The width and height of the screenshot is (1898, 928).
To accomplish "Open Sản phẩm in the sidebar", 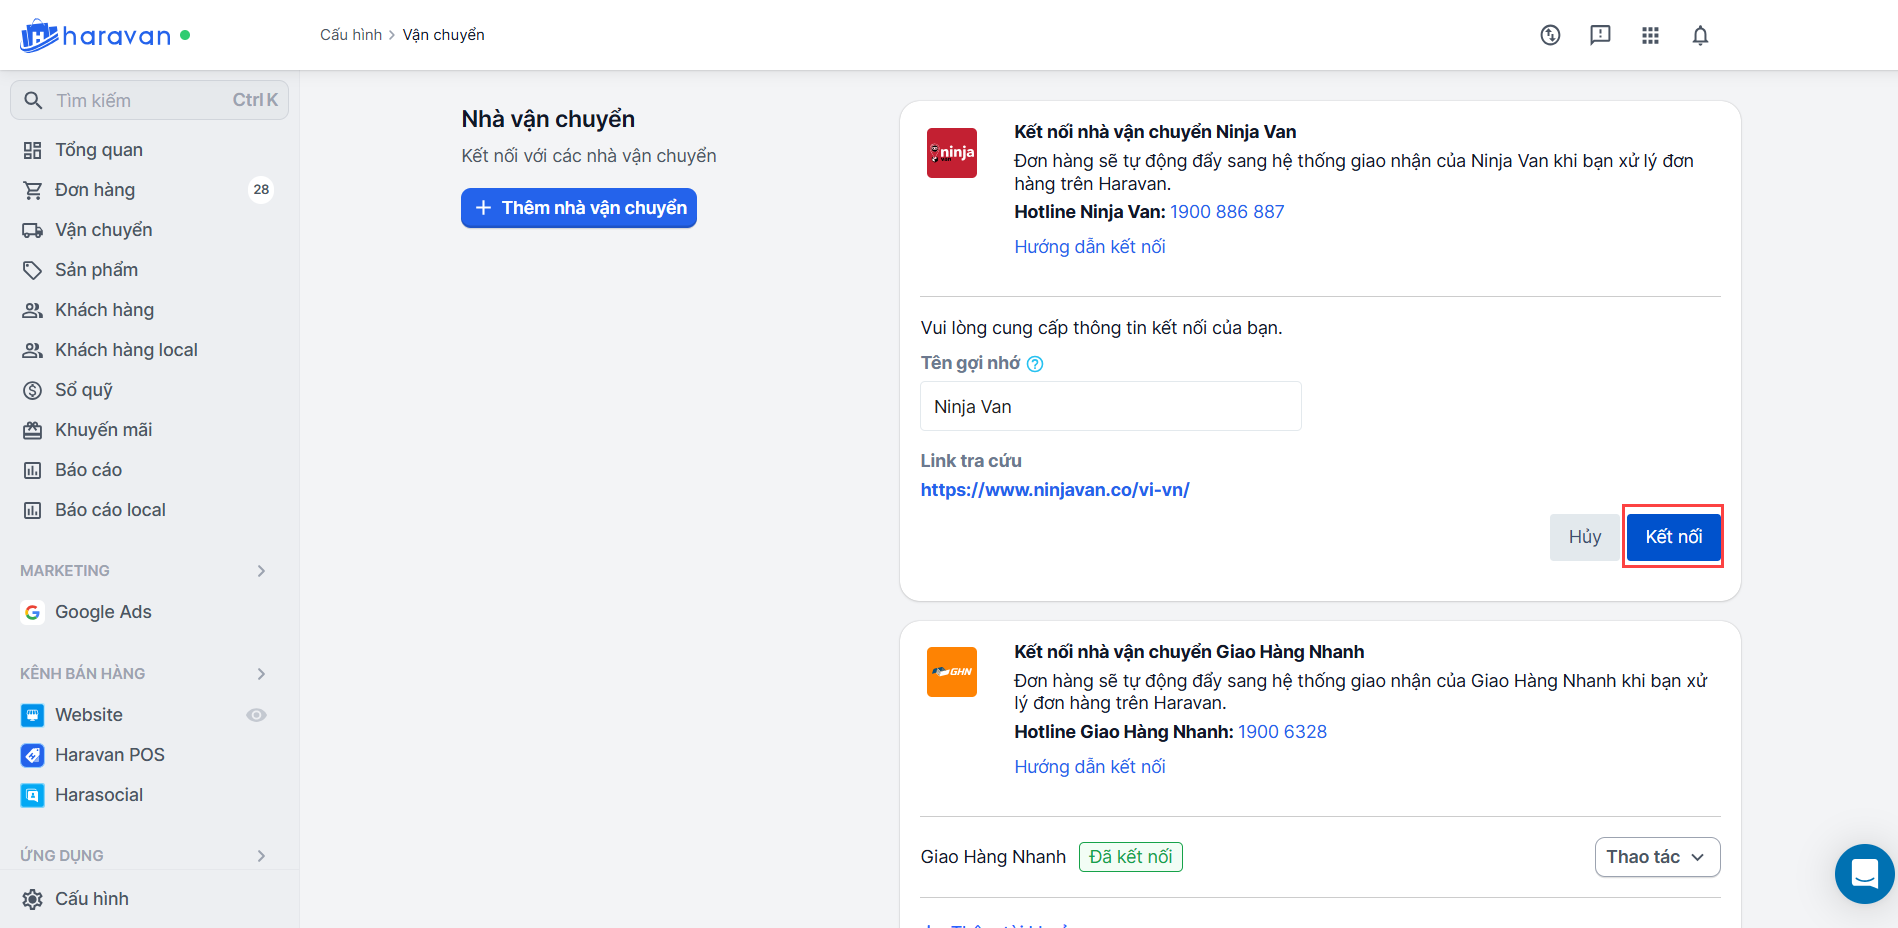I will [96, 270].
